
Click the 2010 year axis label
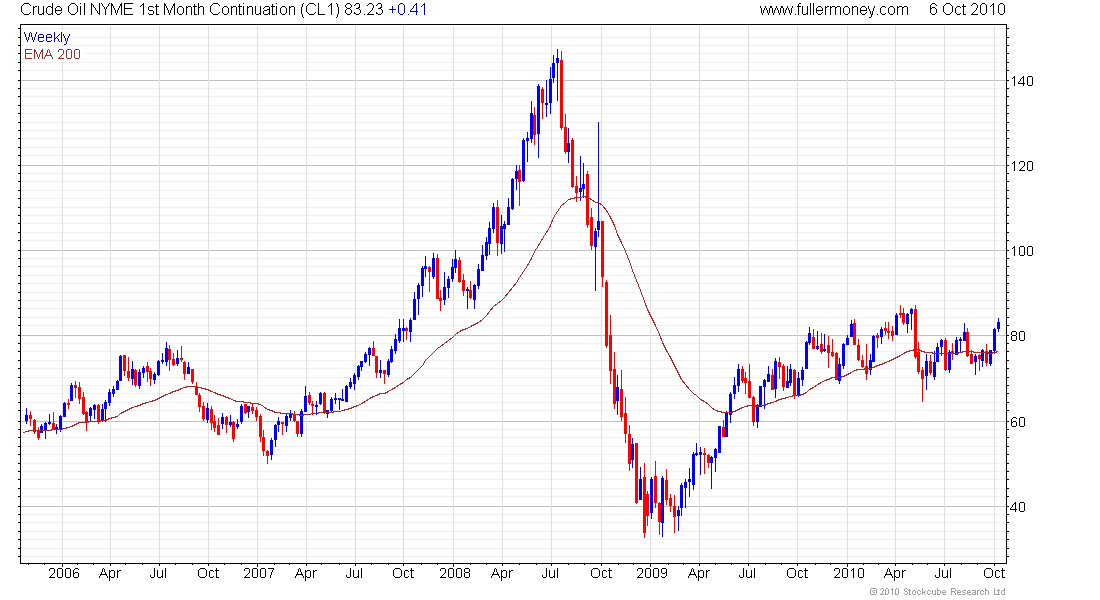[849, 573]
